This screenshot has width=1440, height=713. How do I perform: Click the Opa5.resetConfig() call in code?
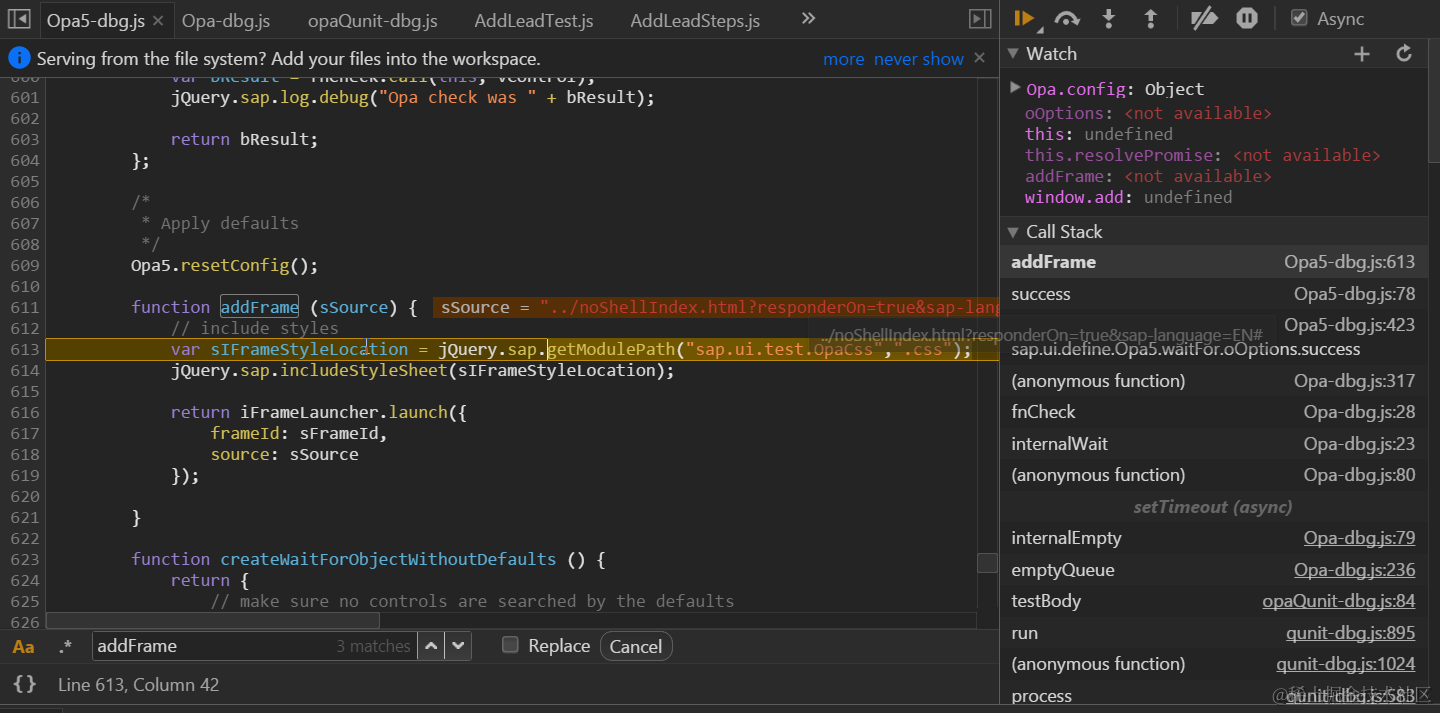tap(224, 265)
